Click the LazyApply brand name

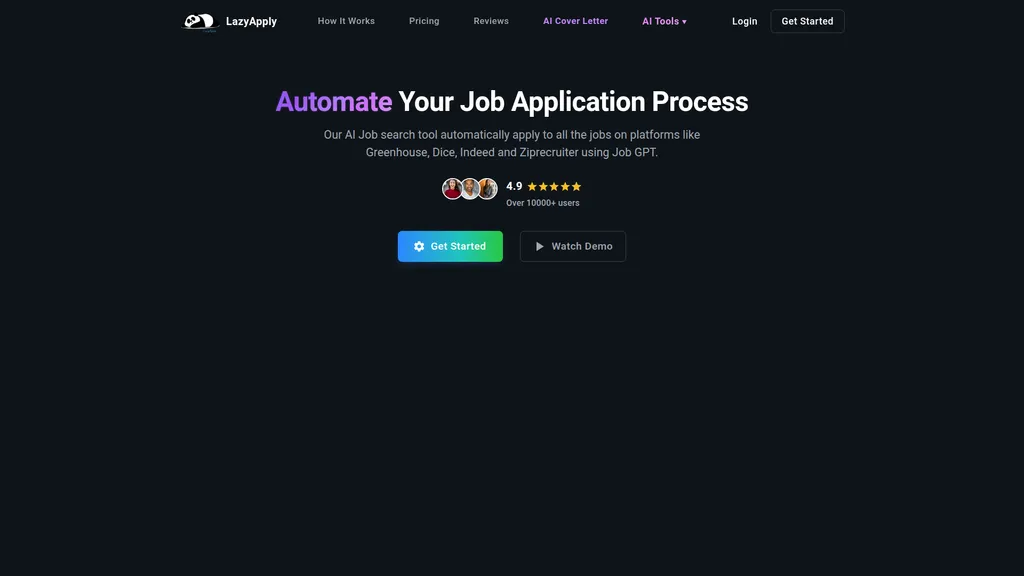click(251, 22)
